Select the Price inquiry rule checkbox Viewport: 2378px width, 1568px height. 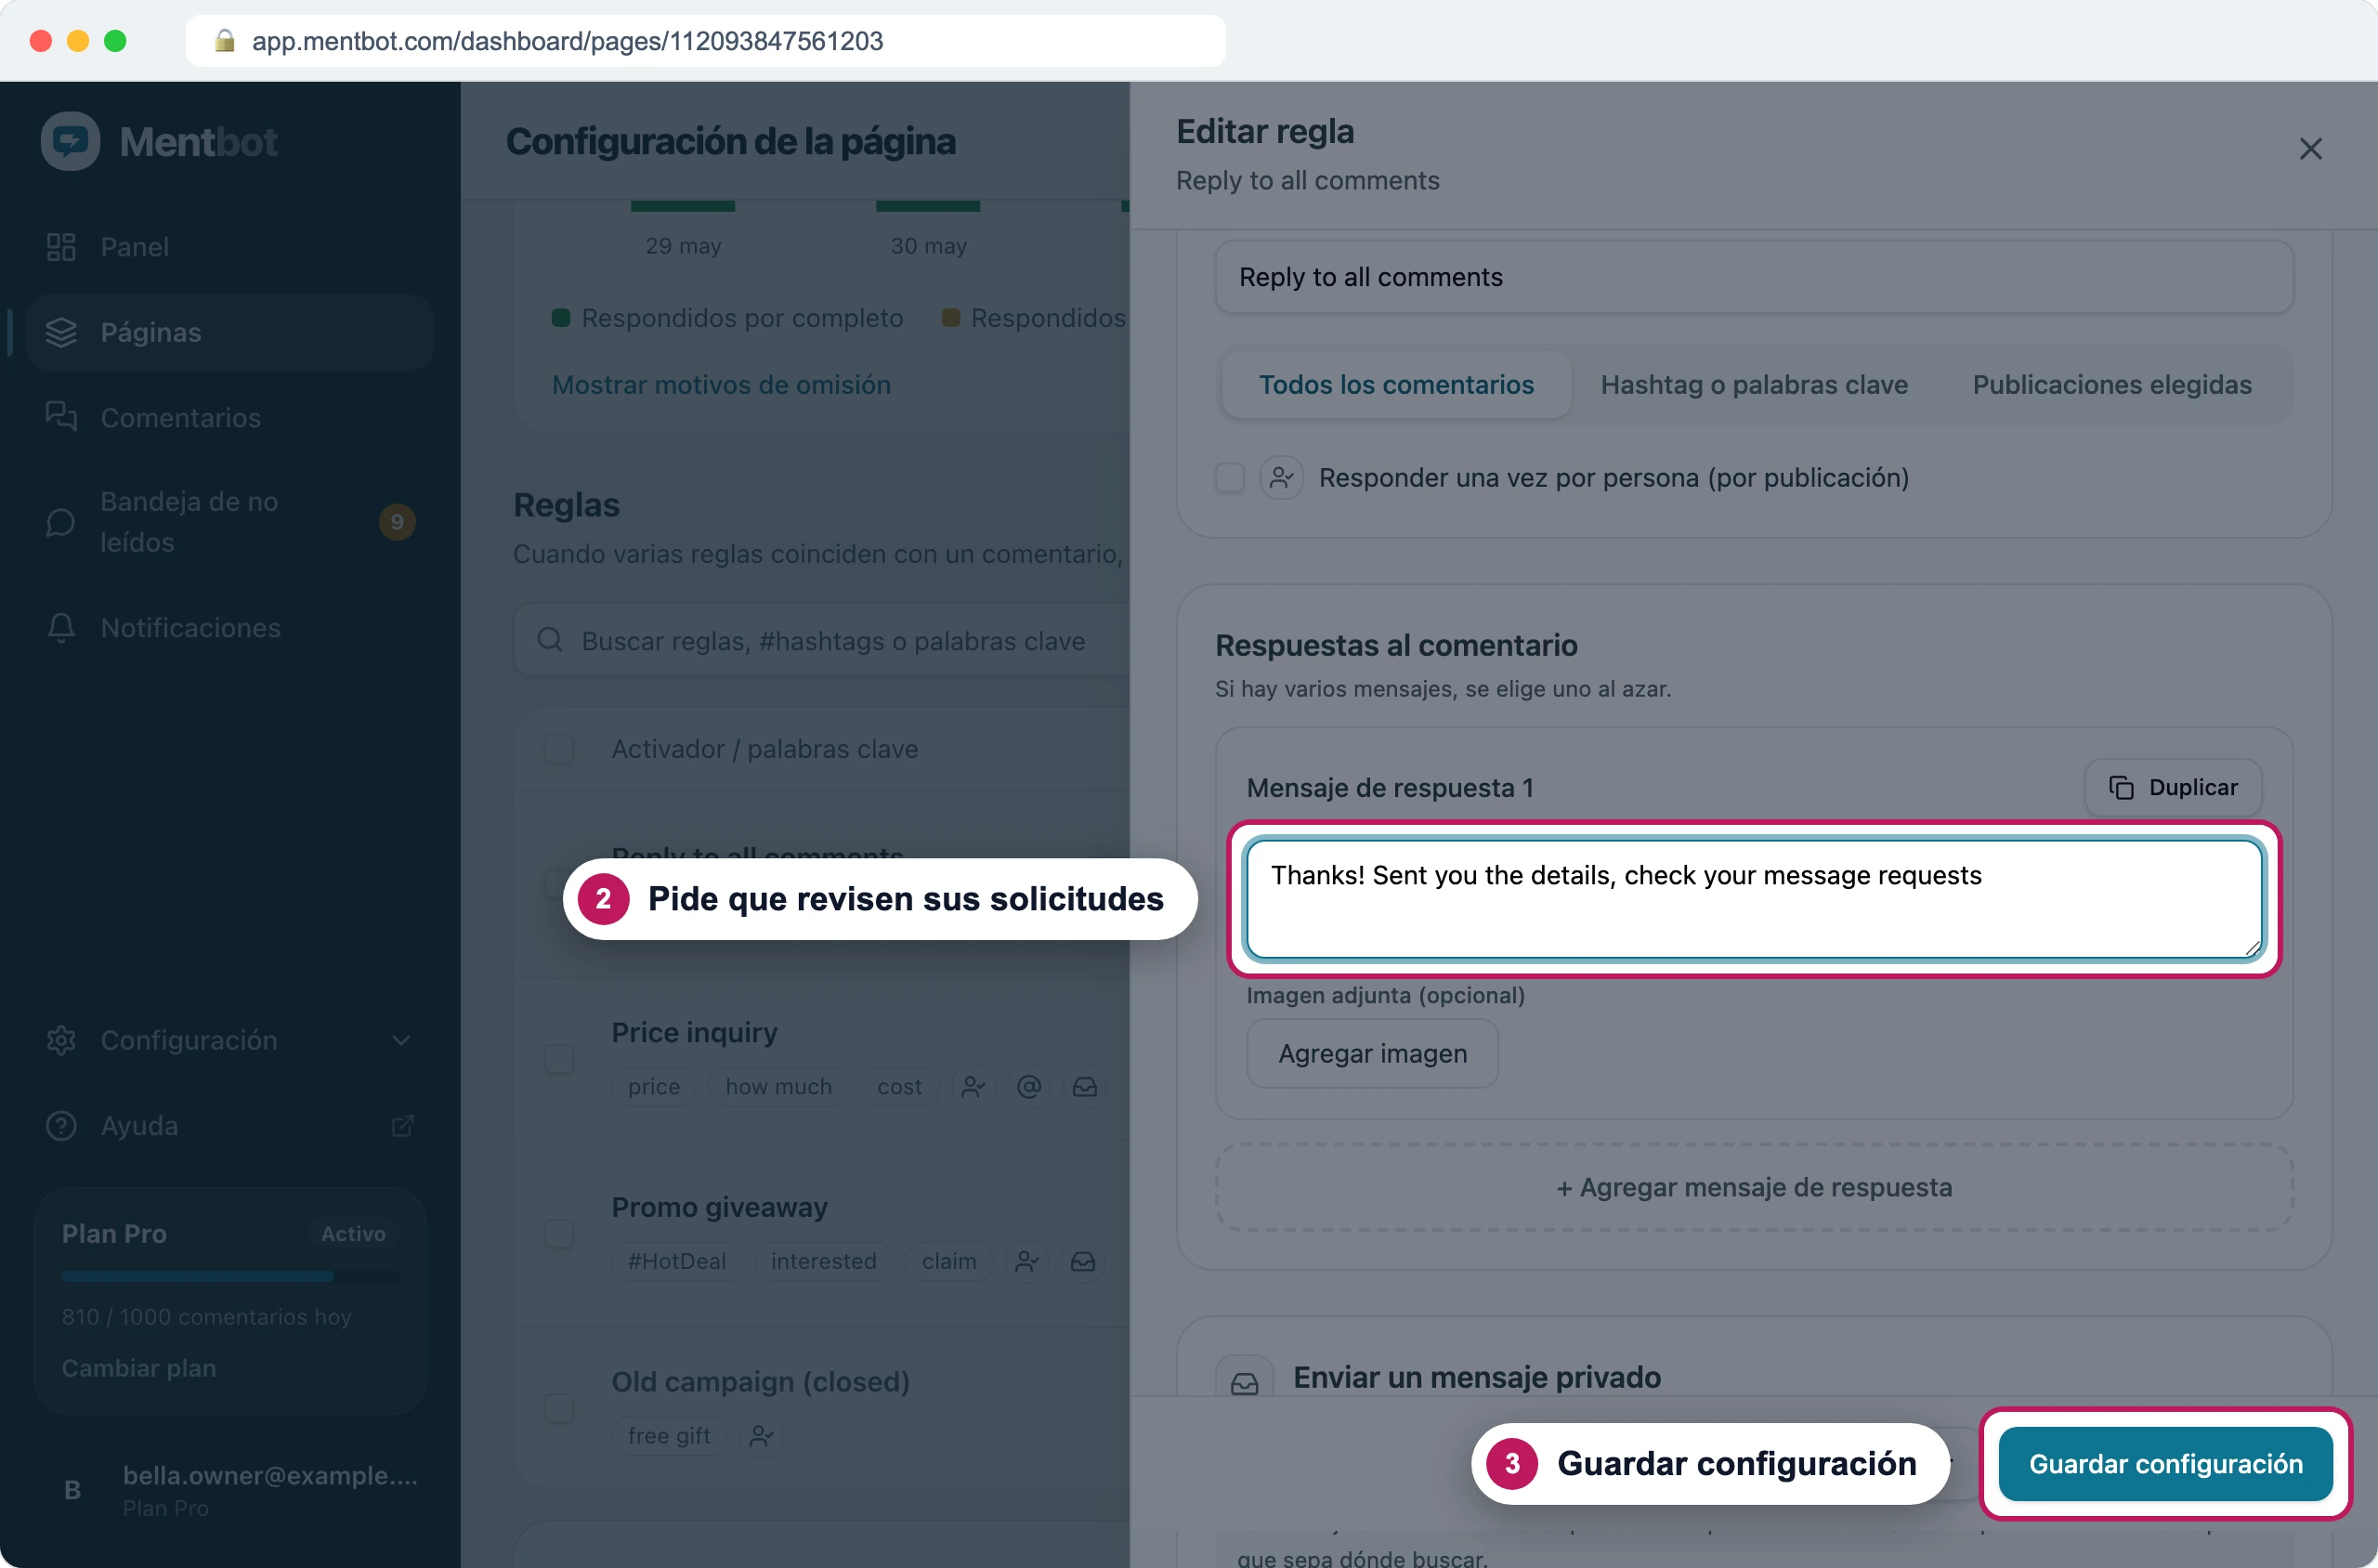(x=559, y=1059)
